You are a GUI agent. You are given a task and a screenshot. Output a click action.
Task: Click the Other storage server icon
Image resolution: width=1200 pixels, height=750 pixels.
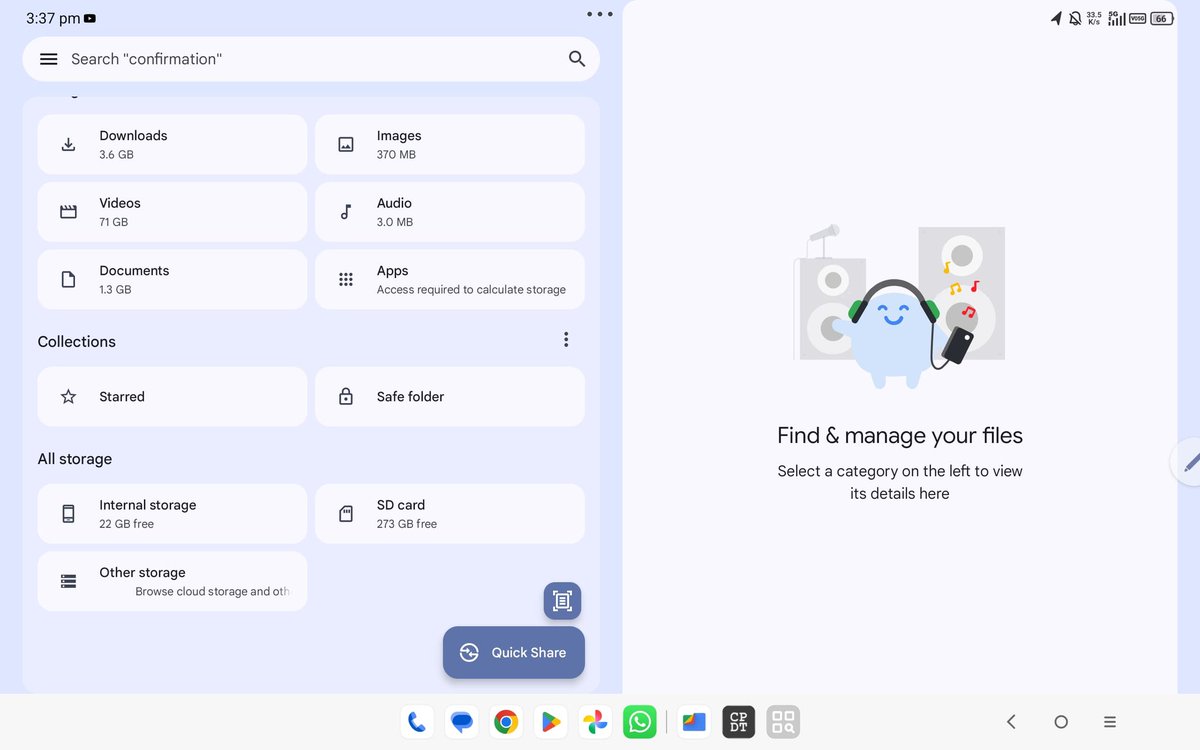[68, 581]
